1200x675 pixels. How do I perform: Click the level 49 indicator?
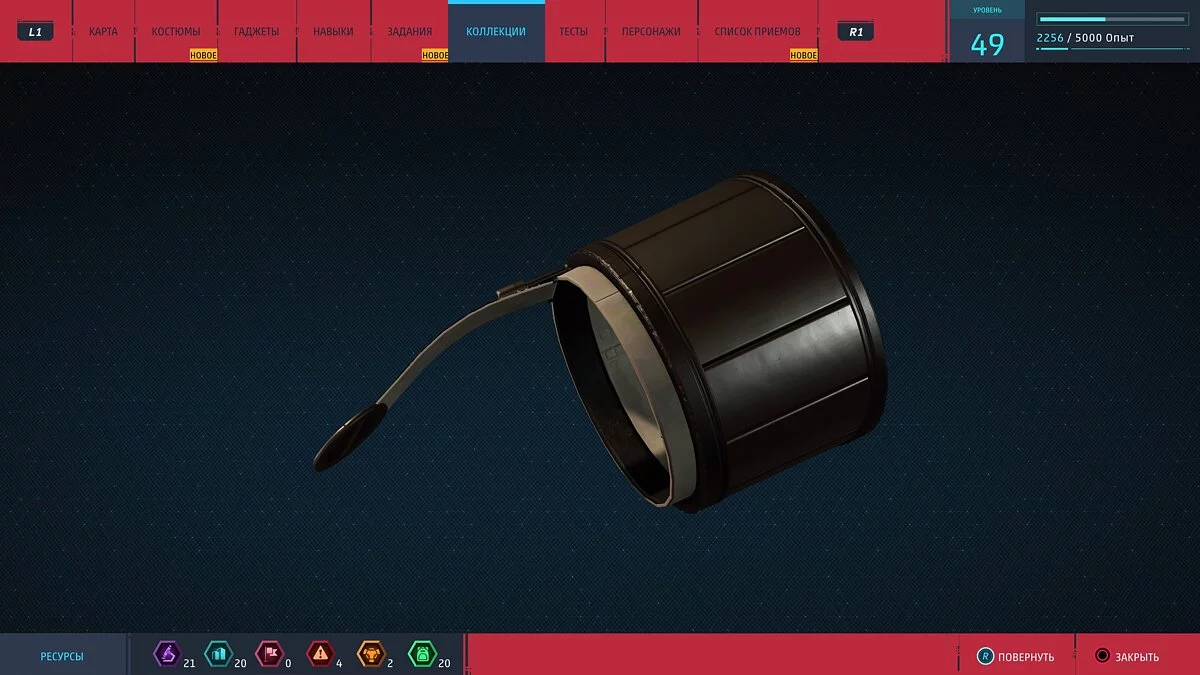click(987, 45)
